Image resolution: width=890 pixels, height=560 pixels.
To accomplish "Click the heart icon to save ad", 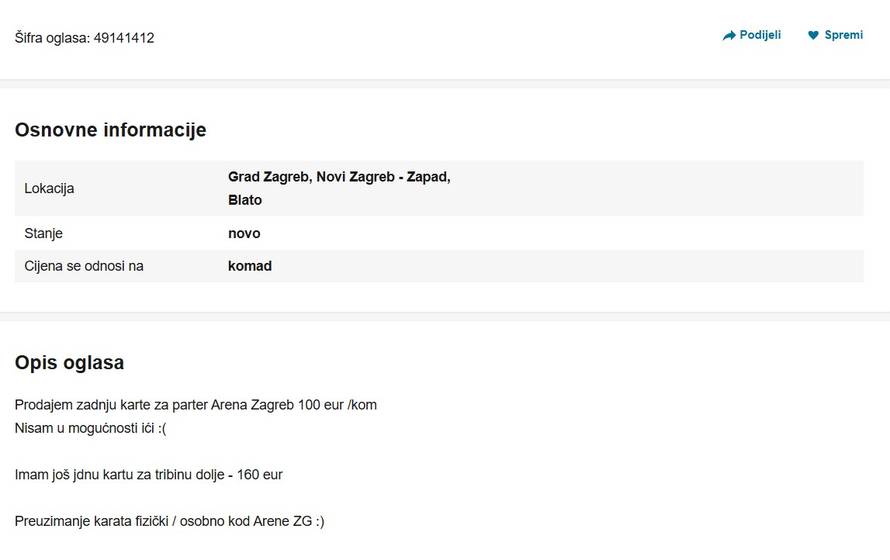I will 813,36.
